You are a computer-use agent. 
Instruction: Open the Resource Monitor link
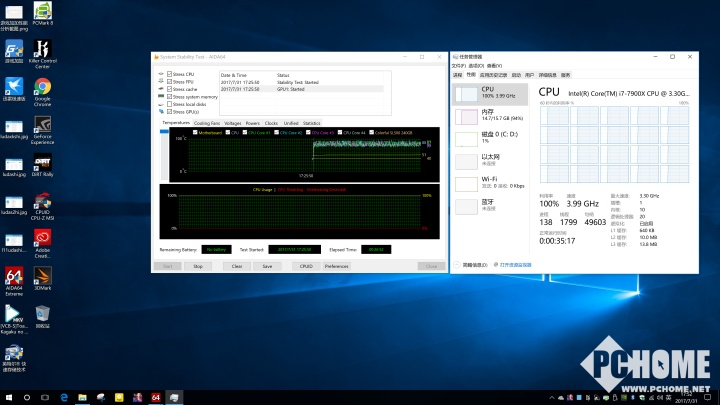pyautogui.click(x=515, y=265)
